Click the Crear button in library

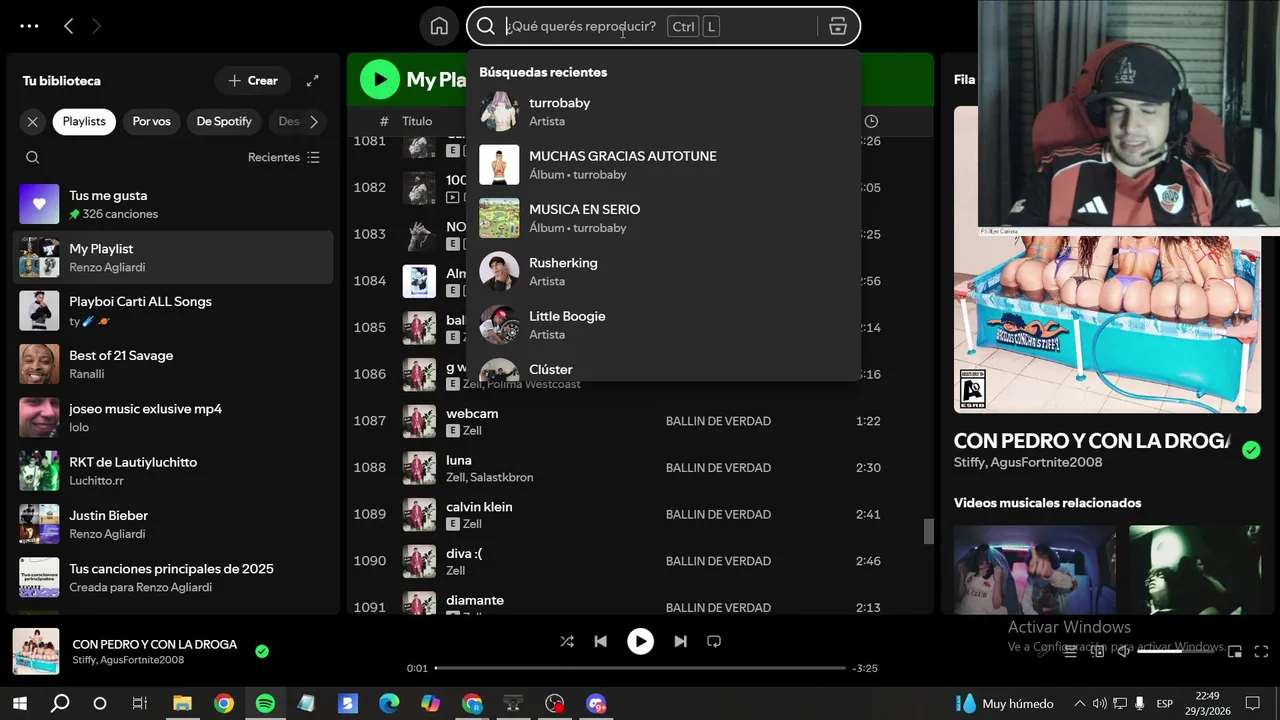click(253, 81)
